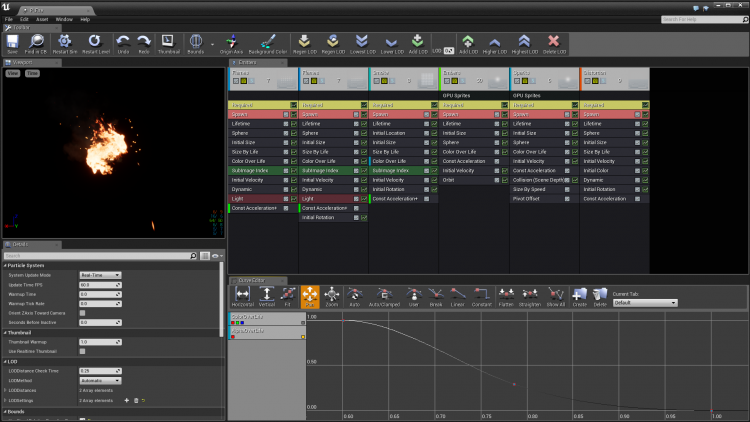Click the Delete LOD icon
The height and width of the screenshot is (422, 750).
click(553, 43)
